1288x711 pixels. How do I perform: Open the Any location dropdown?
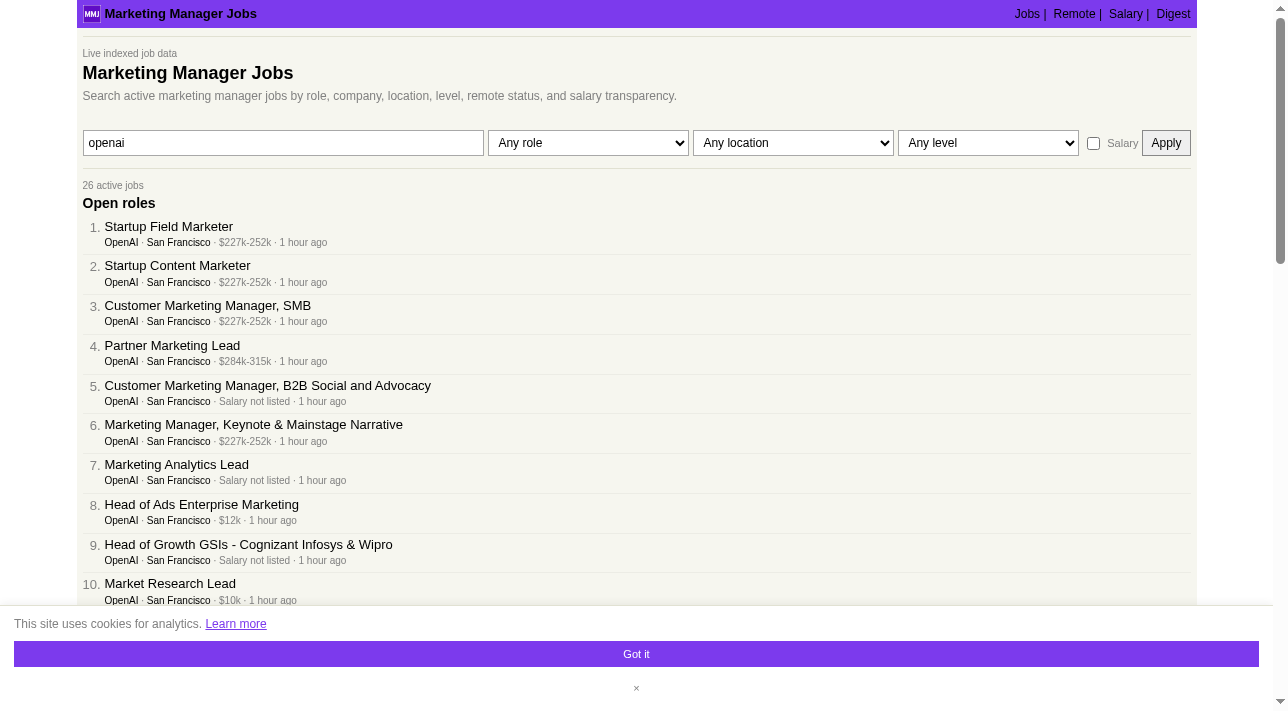[793, 143]
